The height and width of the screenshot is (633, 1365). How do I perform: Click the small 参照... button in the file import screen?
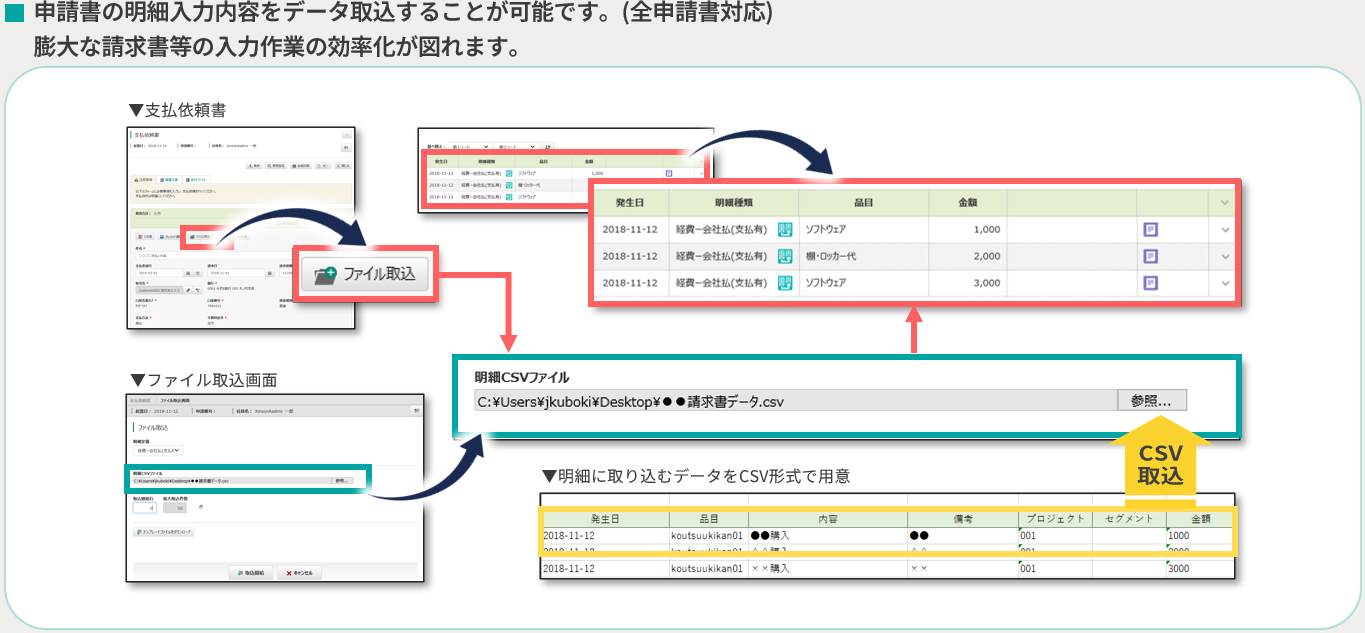pyautogui.click(x=341, y=481)
